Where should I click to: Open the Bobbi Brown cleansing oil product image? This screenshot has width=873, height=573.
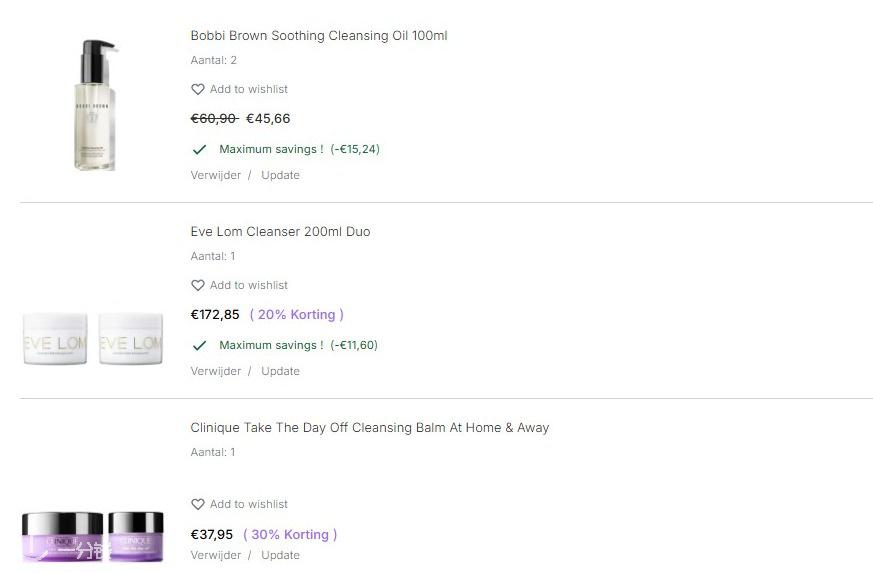click(95, 104)
